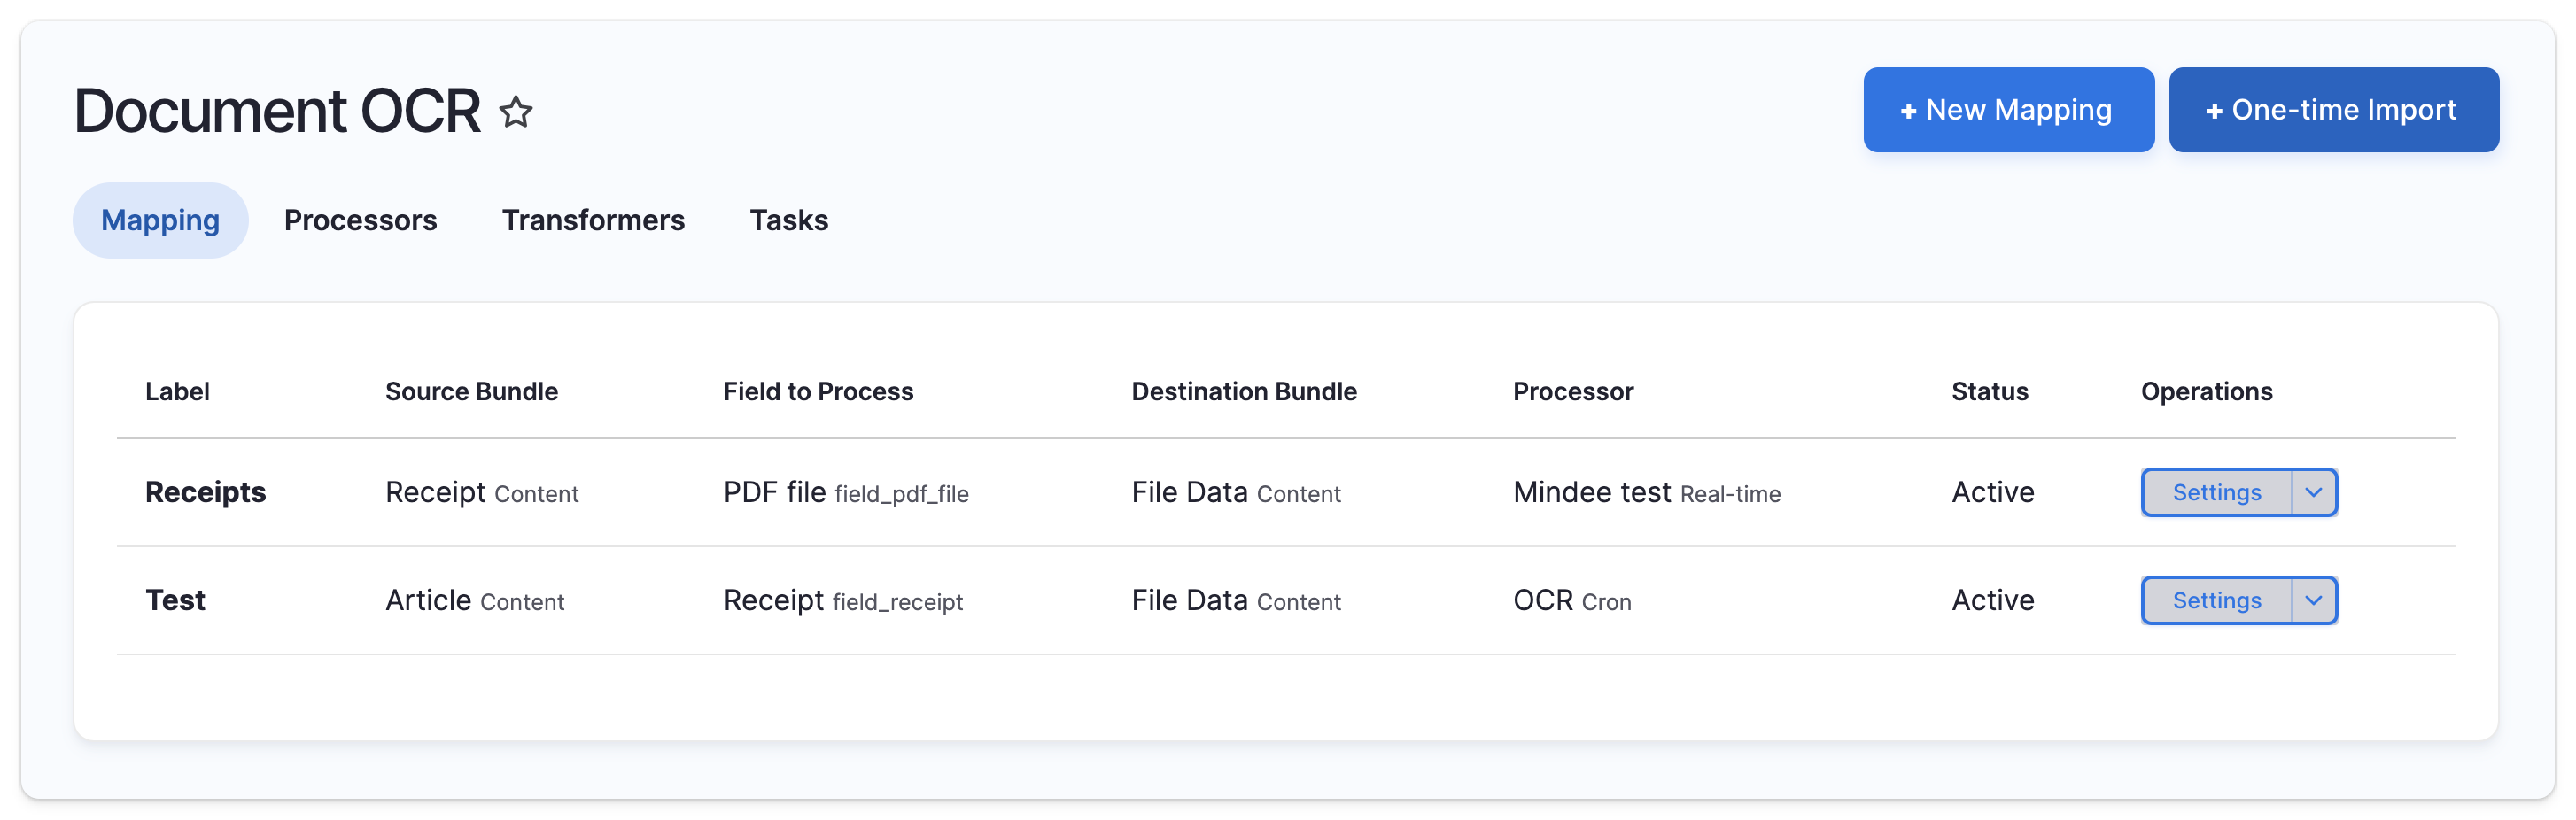
Task: Click the Destination Bundle column header
Action: click(x=1243, y=391)
